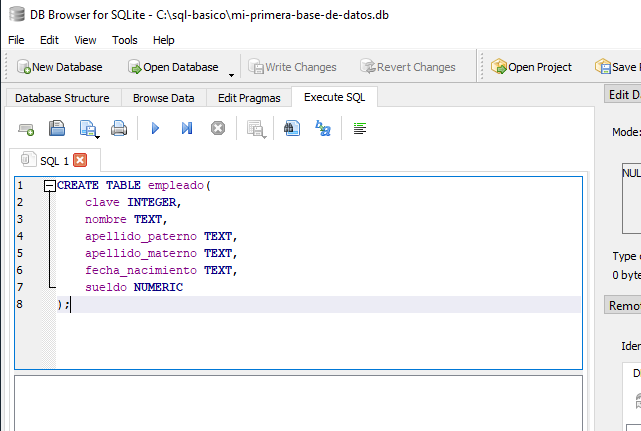Viewport: 641px width, 431px height.
Task: Click the Open Project button
Action: [x=531, y=67]
